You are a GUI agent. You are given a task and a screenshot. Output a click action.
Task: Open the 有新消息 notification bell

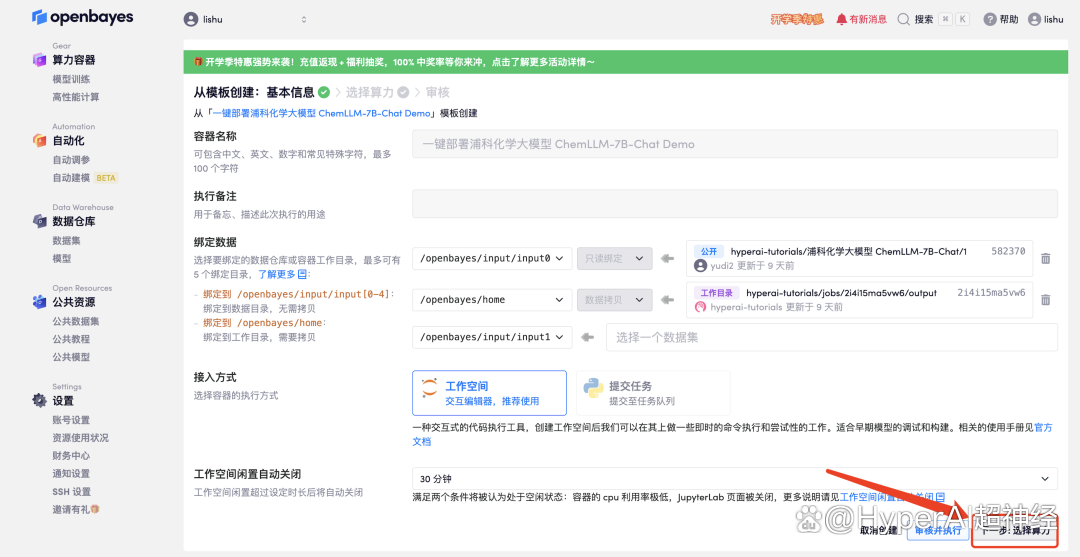841,19
